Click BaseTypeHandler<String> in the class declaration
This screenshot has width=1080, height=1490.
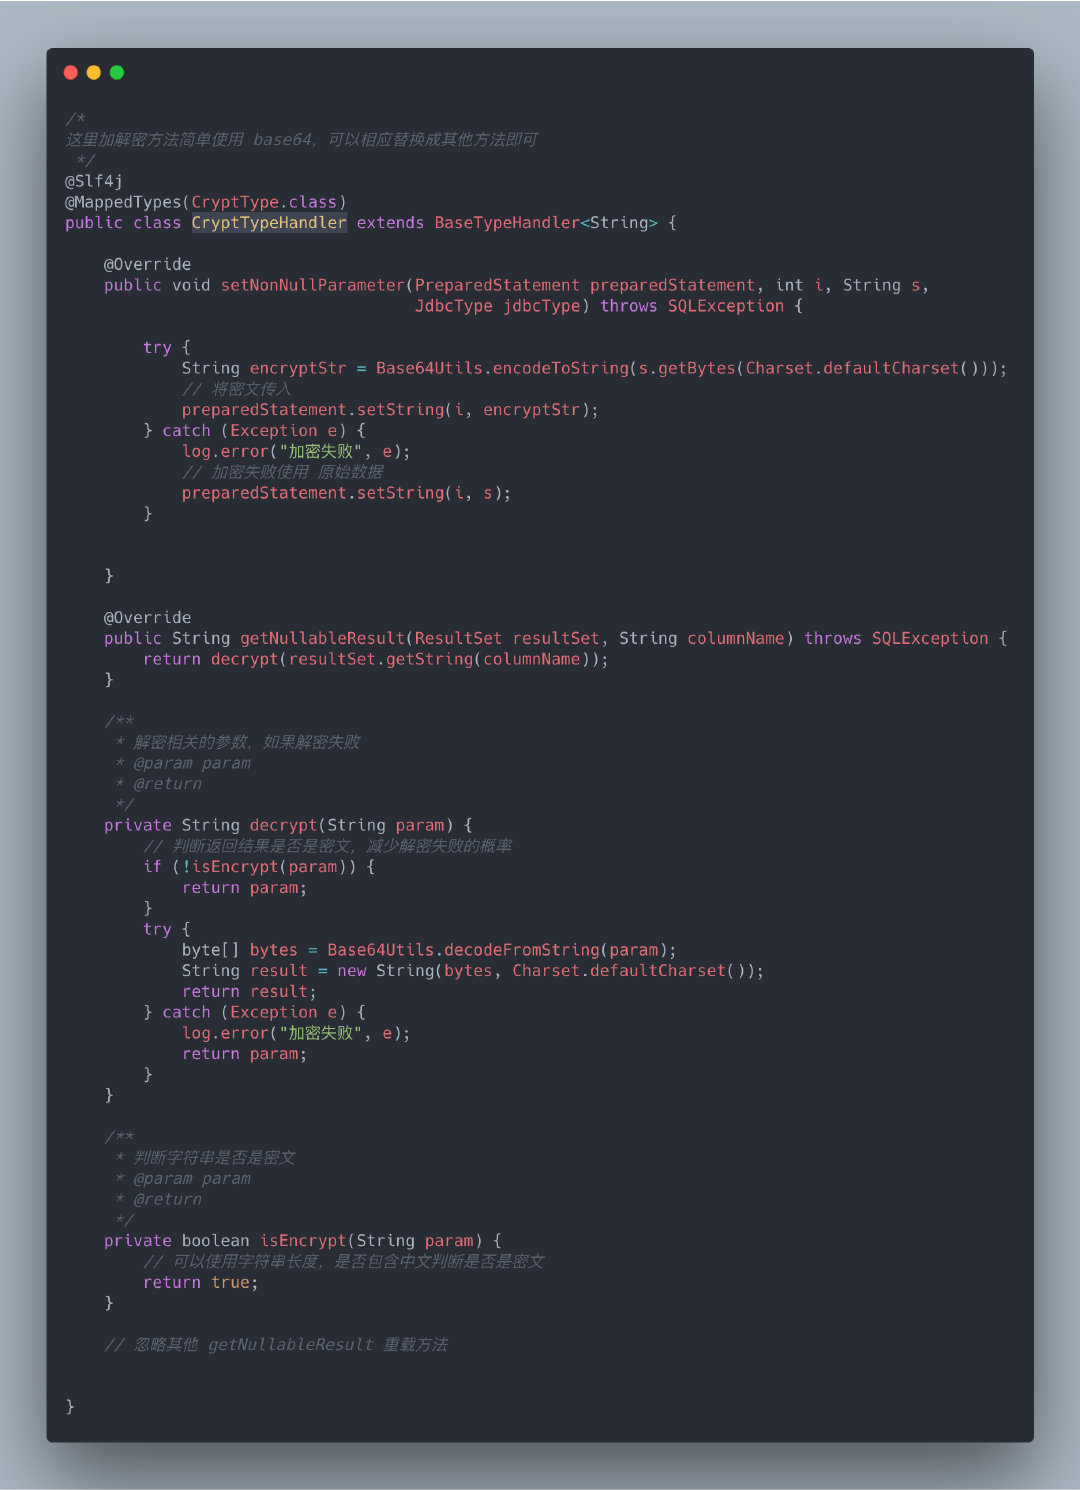(546, 222)
